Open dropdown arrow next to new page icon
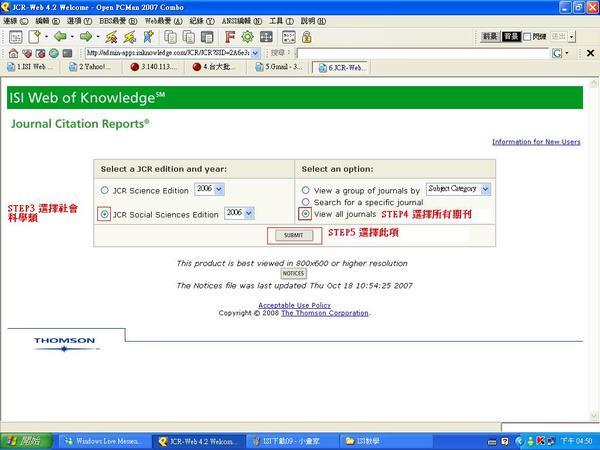The image size is (600, 450). (x=46, y=37)
